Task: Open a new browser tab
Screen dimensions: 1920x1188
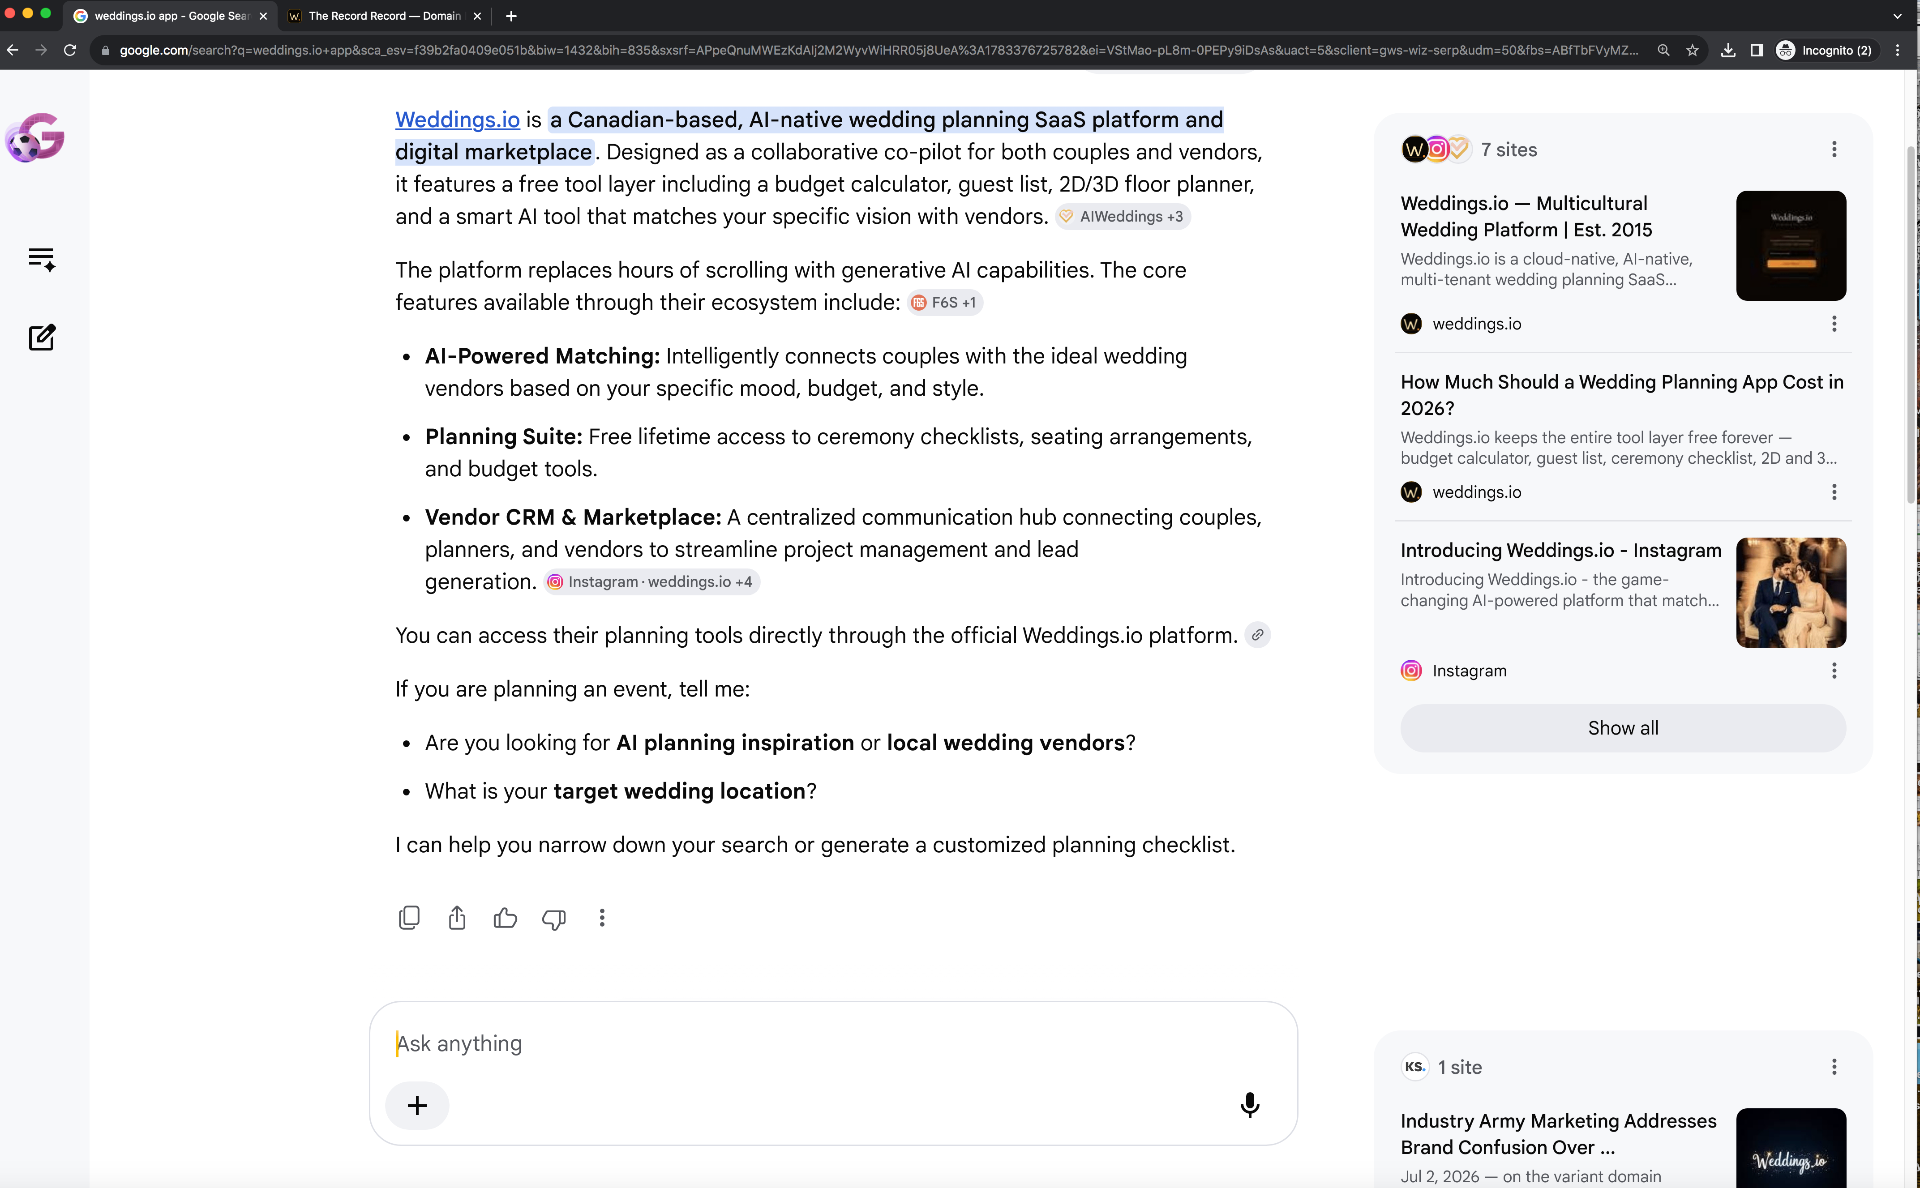Action: [511, 16]
